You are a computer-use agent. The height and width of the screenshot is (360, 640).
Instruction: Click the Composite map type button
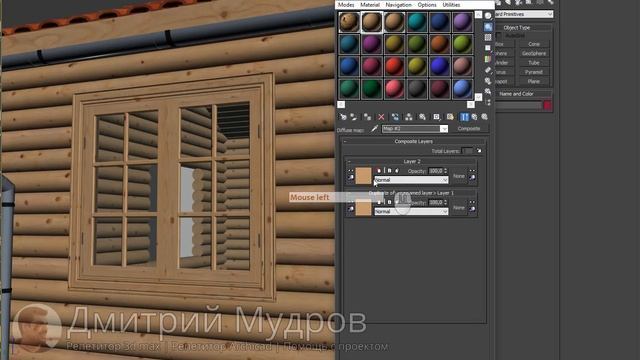click(469, 129)
